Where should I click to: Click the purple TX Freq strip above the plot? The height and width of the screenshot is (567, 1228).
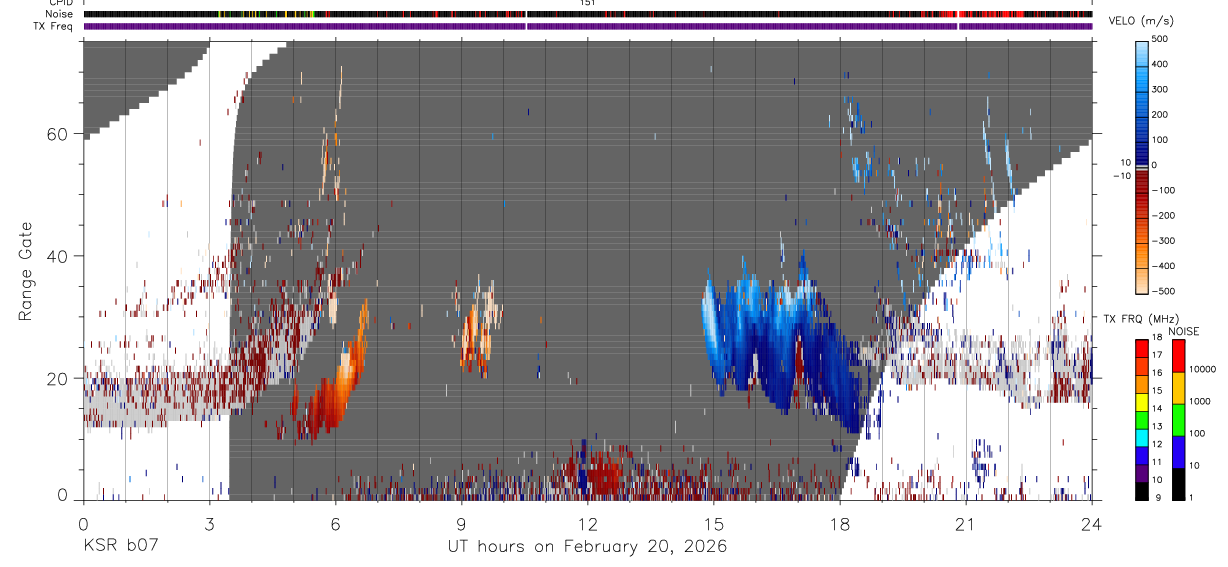click(588, 26)
